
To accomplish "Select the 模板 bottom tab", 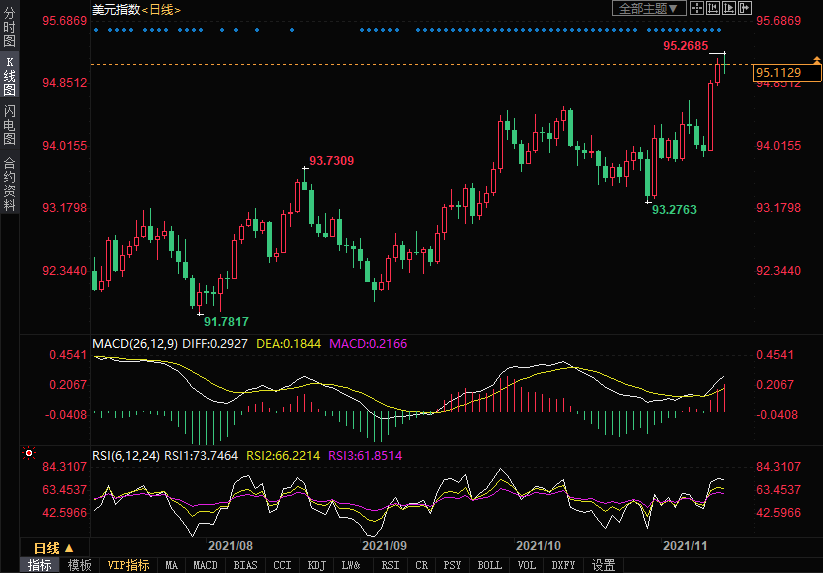I will 79,565.
